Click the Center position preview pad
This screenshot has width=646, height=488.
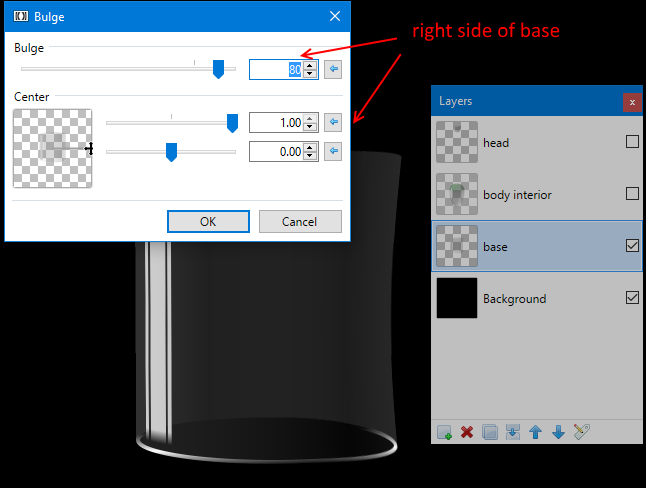pyautogui.click(x=52, y=148)
